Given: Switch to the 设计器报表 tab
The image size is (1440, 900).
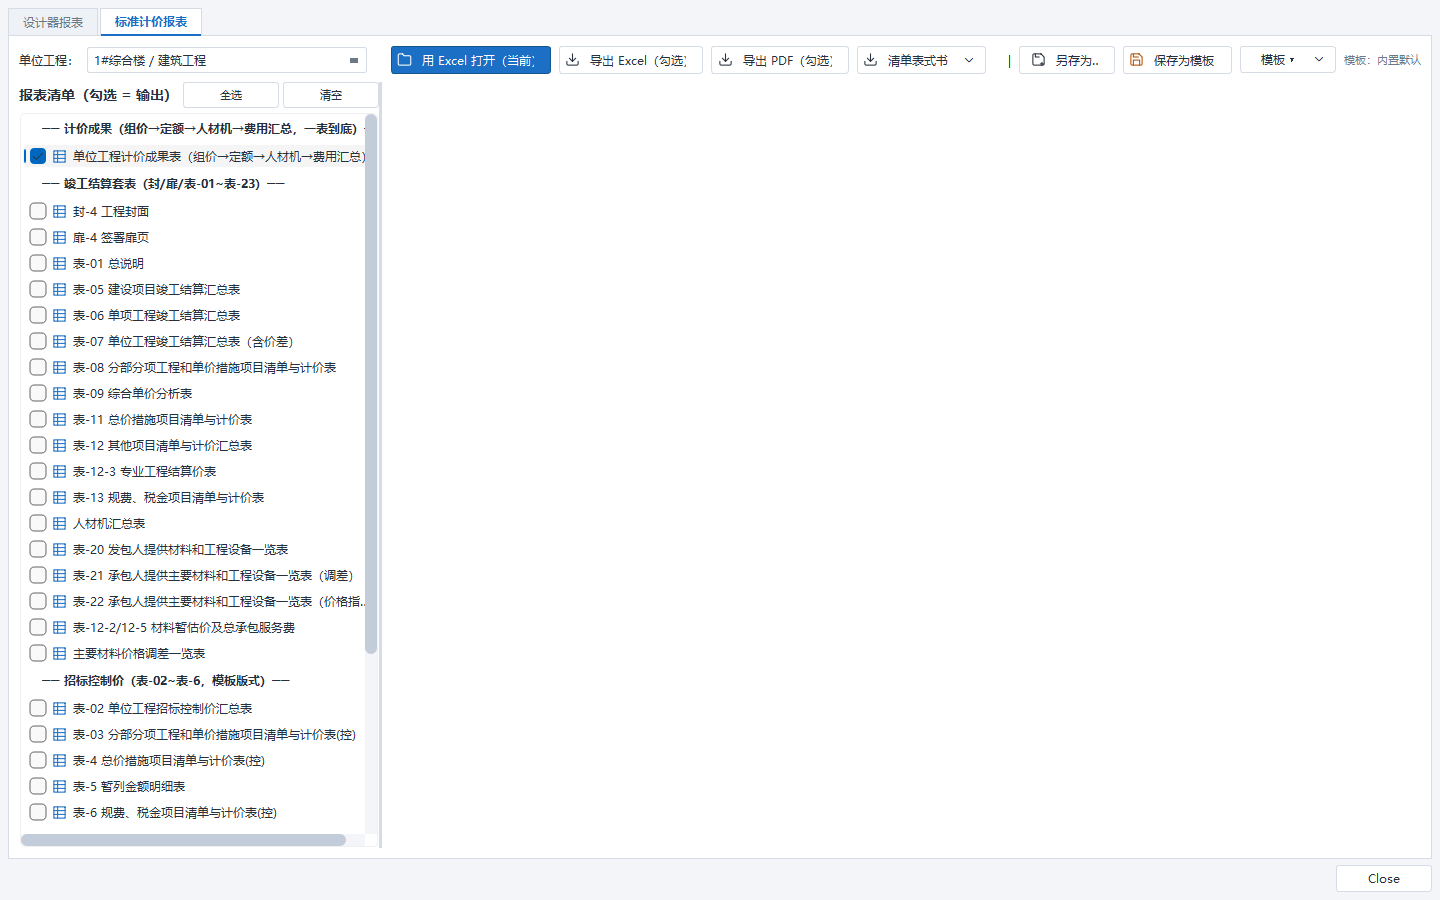Looking at the screenshot, I should click(53, 22).
